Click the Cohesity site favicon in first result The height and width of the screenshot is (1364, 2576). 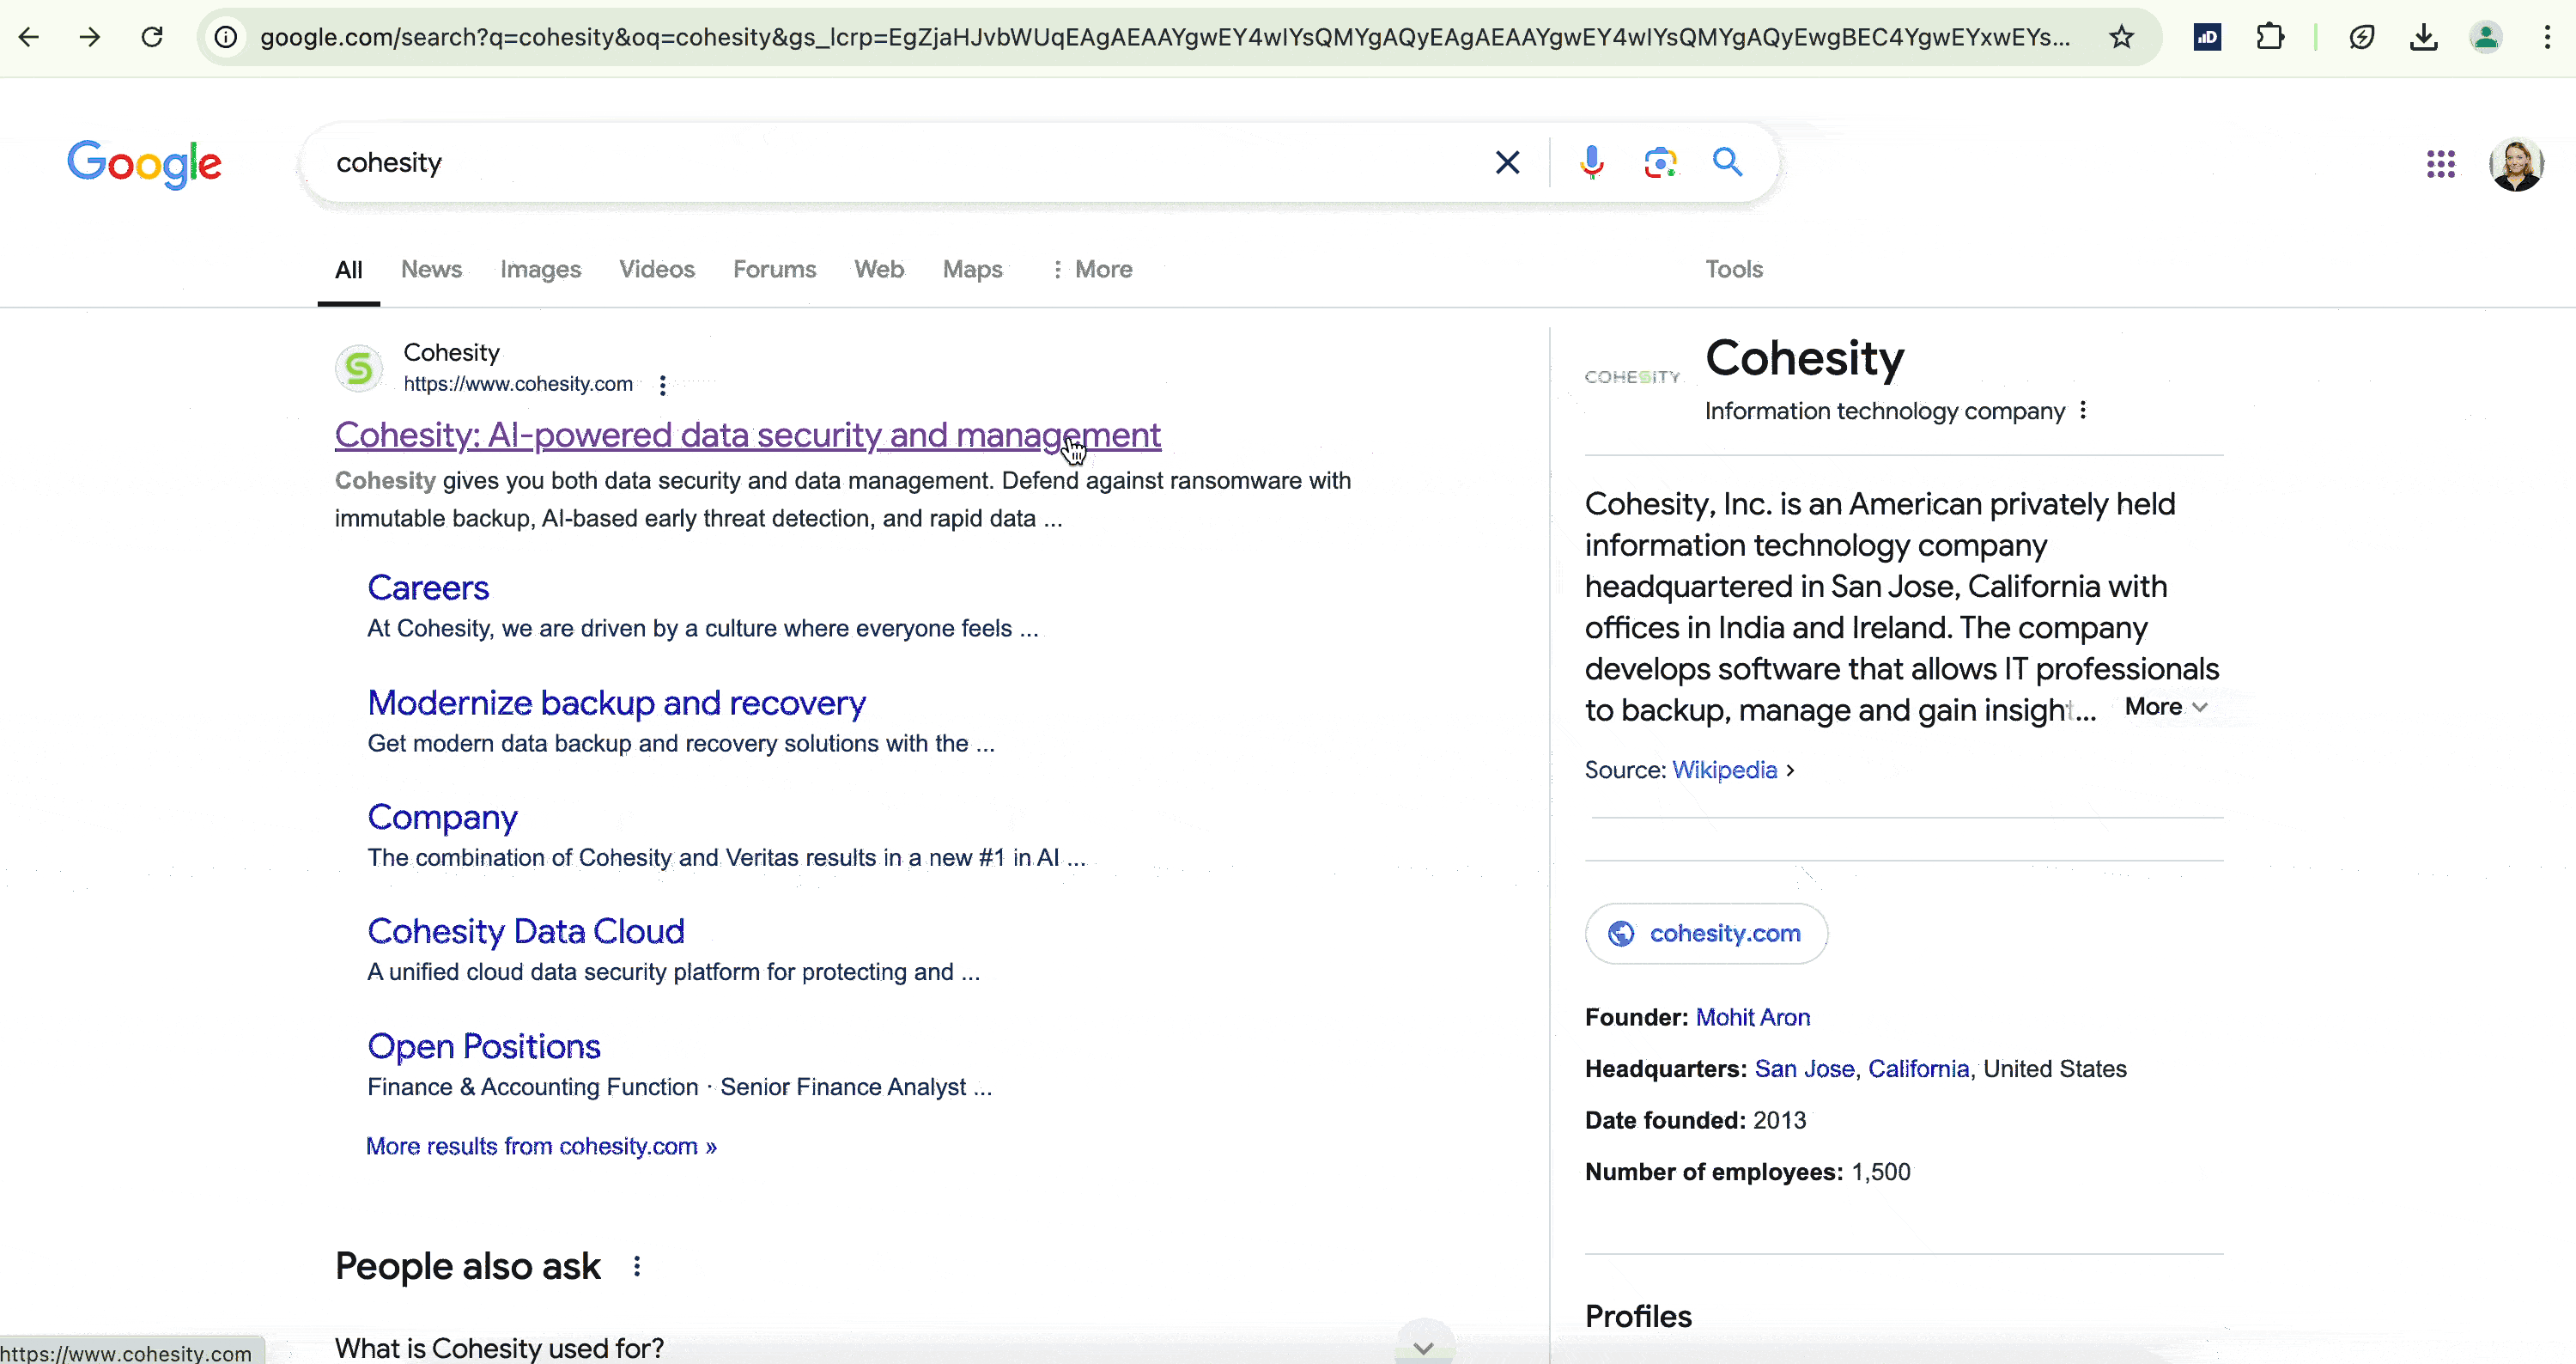359,369
